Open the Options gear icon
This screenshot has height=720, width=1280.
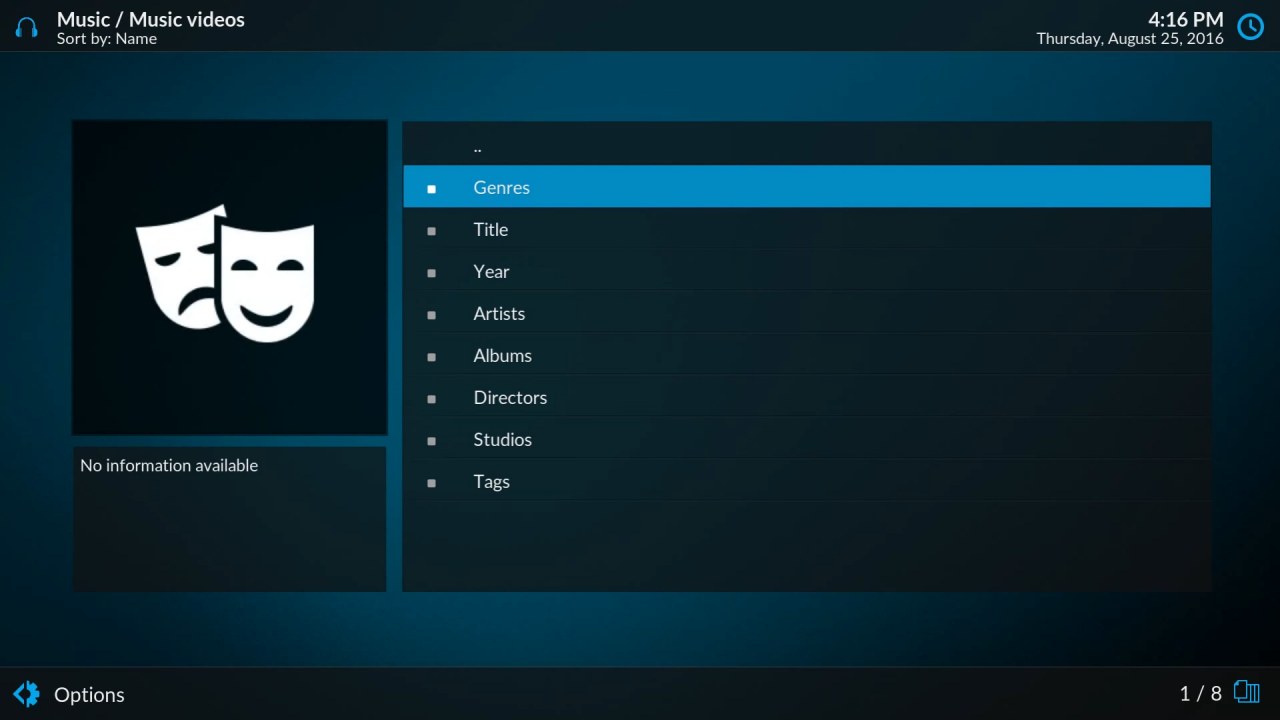pos(27,694)
